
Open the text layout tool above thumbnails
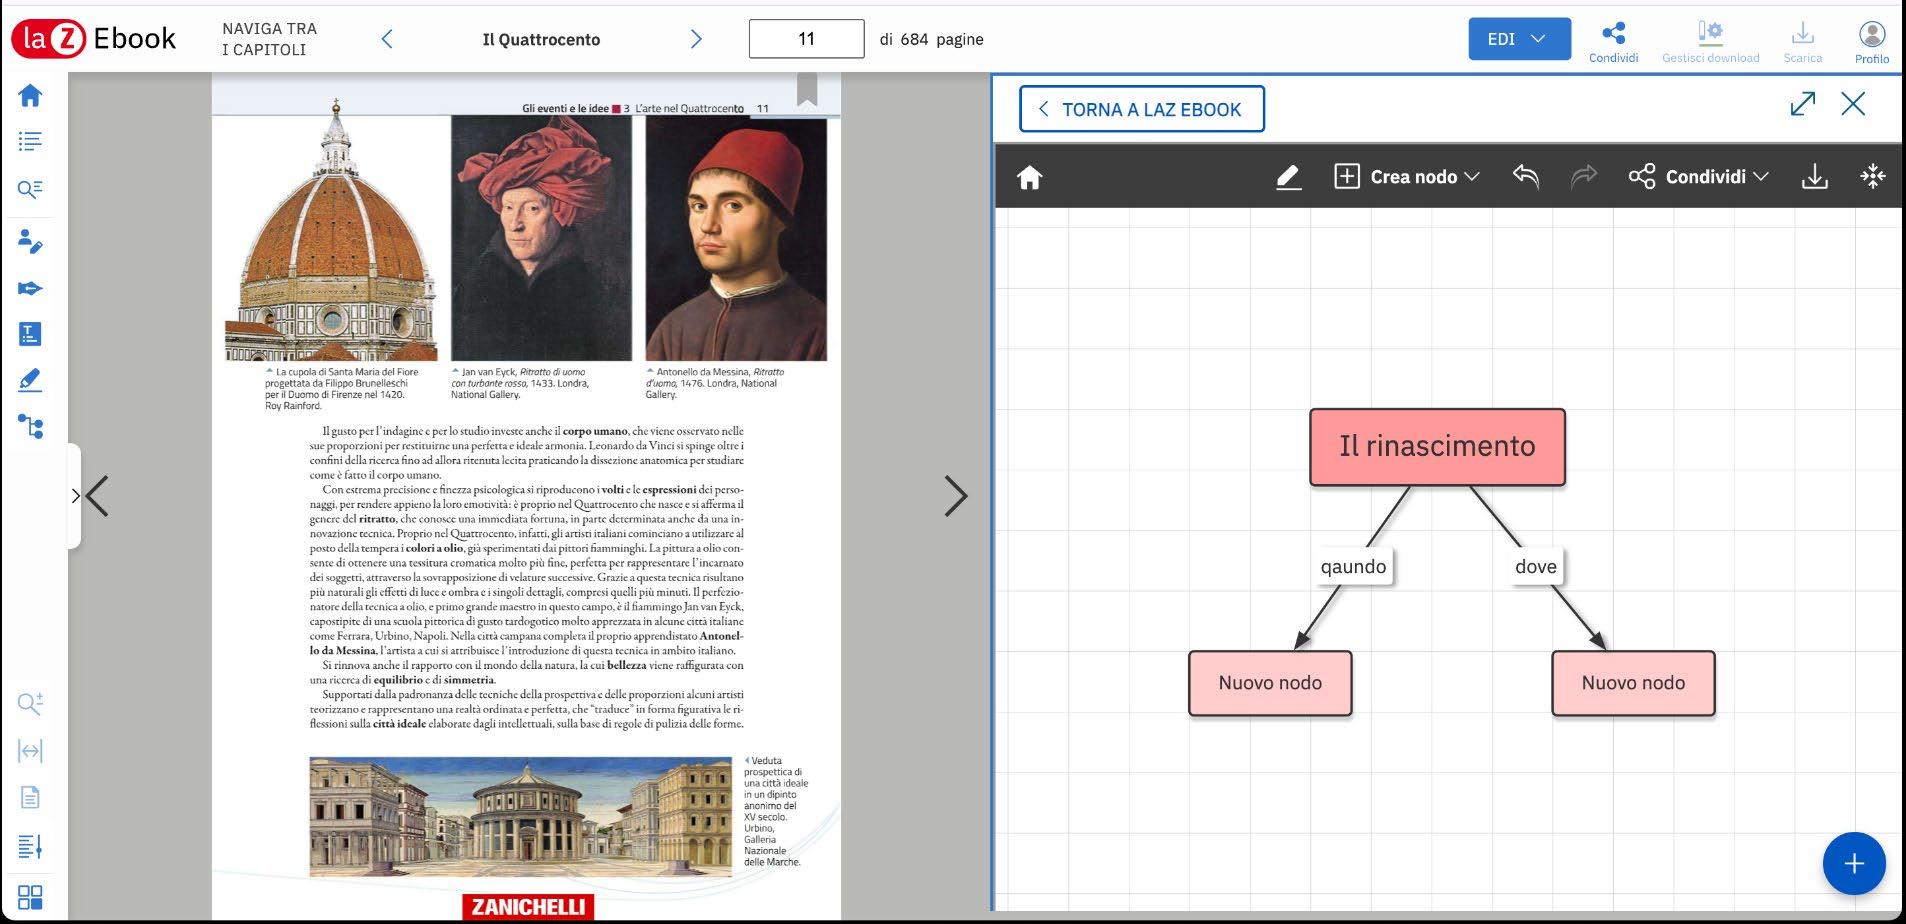(x=30, y=846)
